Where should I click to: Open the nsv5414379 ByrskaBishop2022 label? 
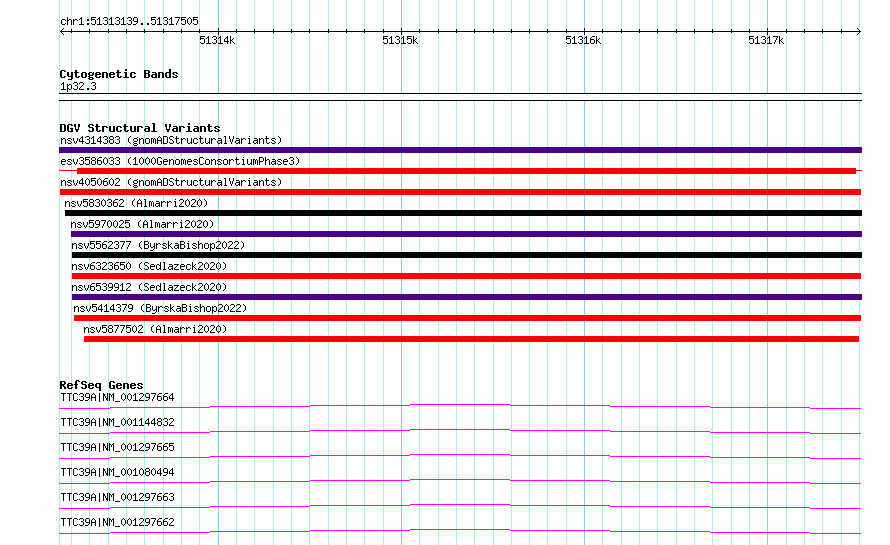tap(160, 308)
